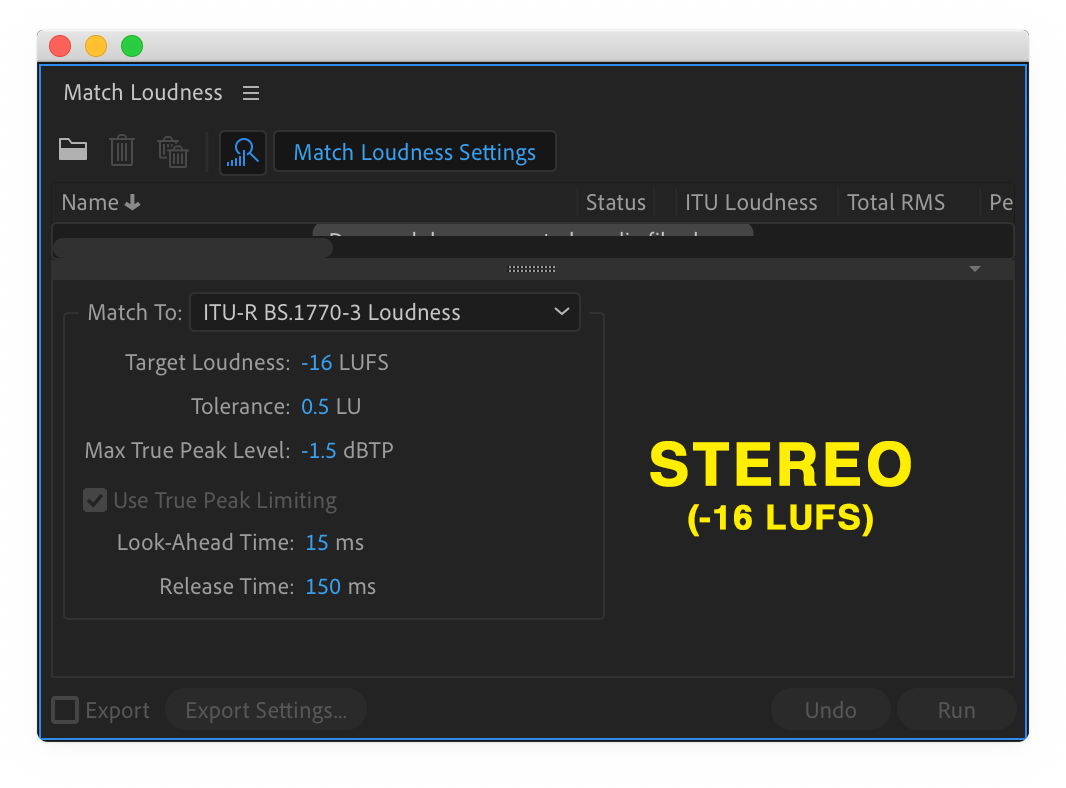Viewport: 1066px width, 788px height.
Task: Click the dotted panel divider grip handle
Action: click(532, 269)
